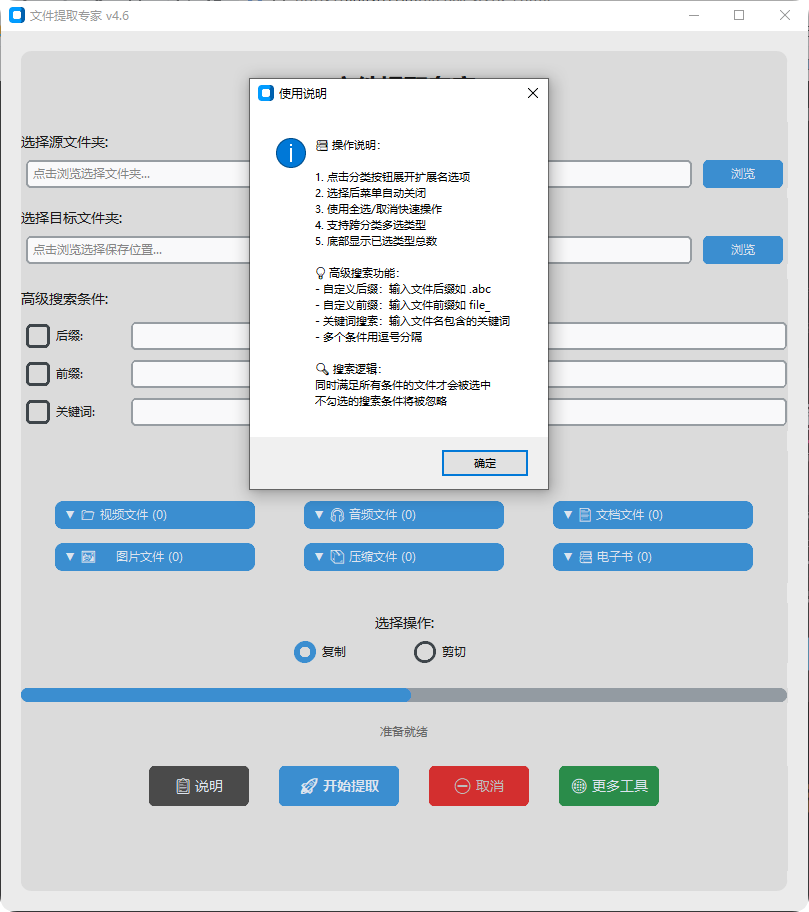Close the 使用说明 dialog with X
809x912 pixels.
[533, 93]
